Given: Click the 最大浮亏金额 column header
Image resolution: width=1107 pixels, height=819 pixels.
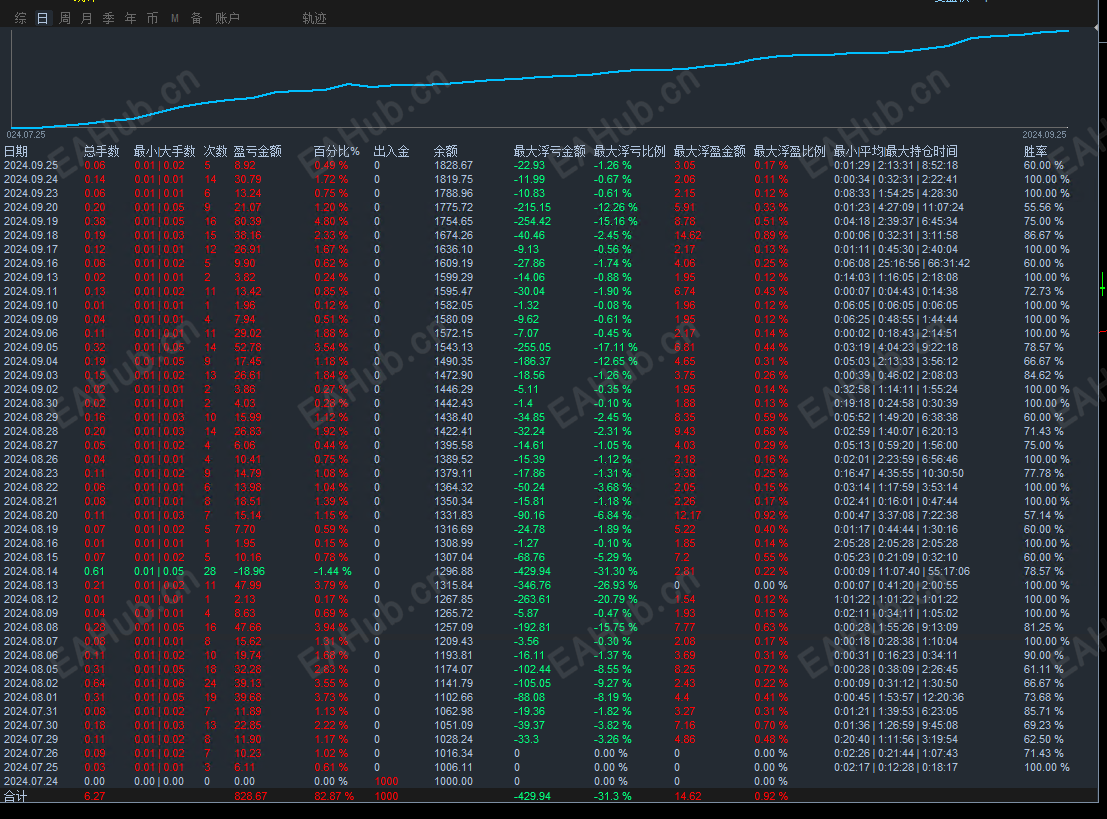Looking at the screenshot, I should (x=549, y=151).
